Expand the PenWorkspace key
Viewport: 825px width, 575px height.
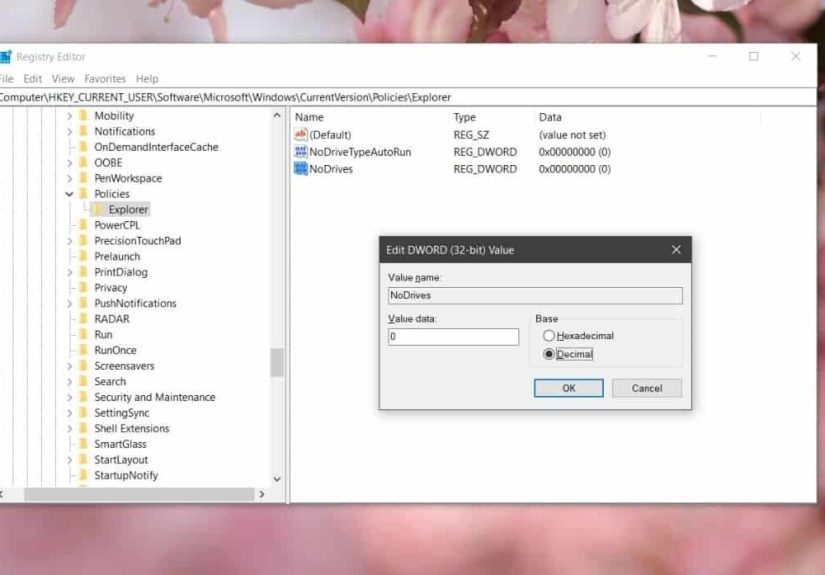tap(69, 178)
